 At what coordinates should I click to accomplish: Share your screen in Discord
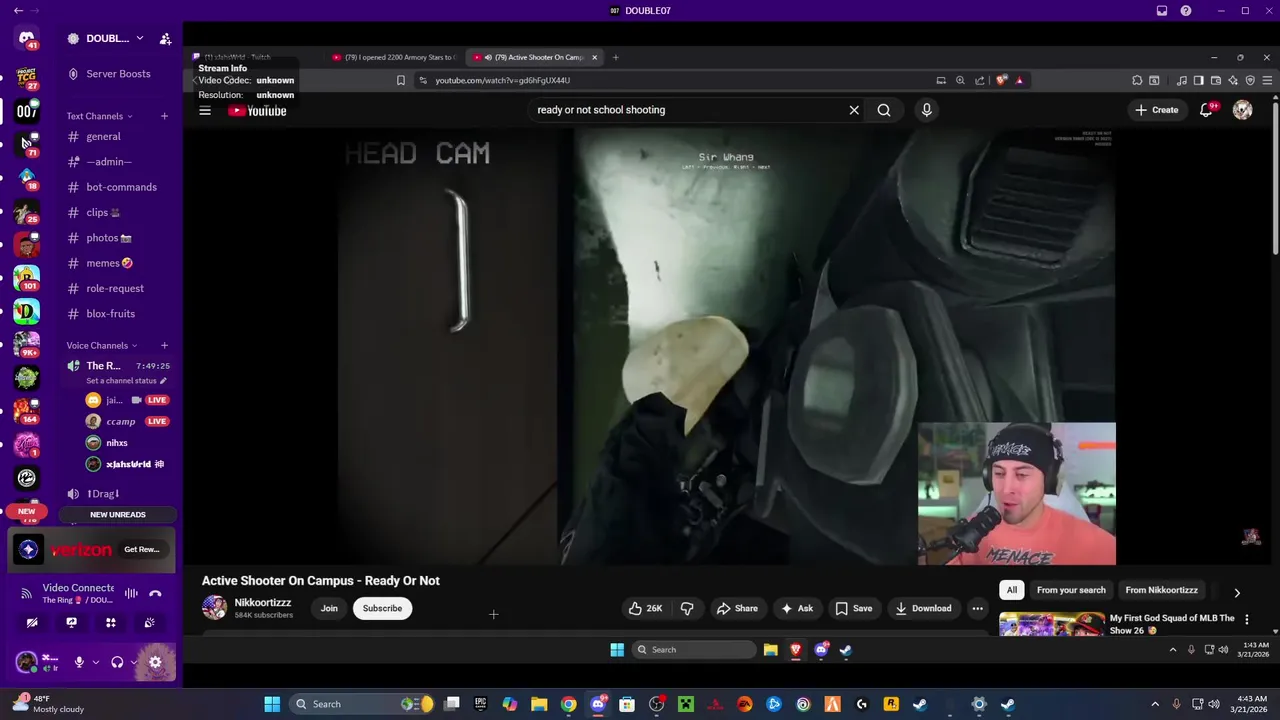point(71,622)
